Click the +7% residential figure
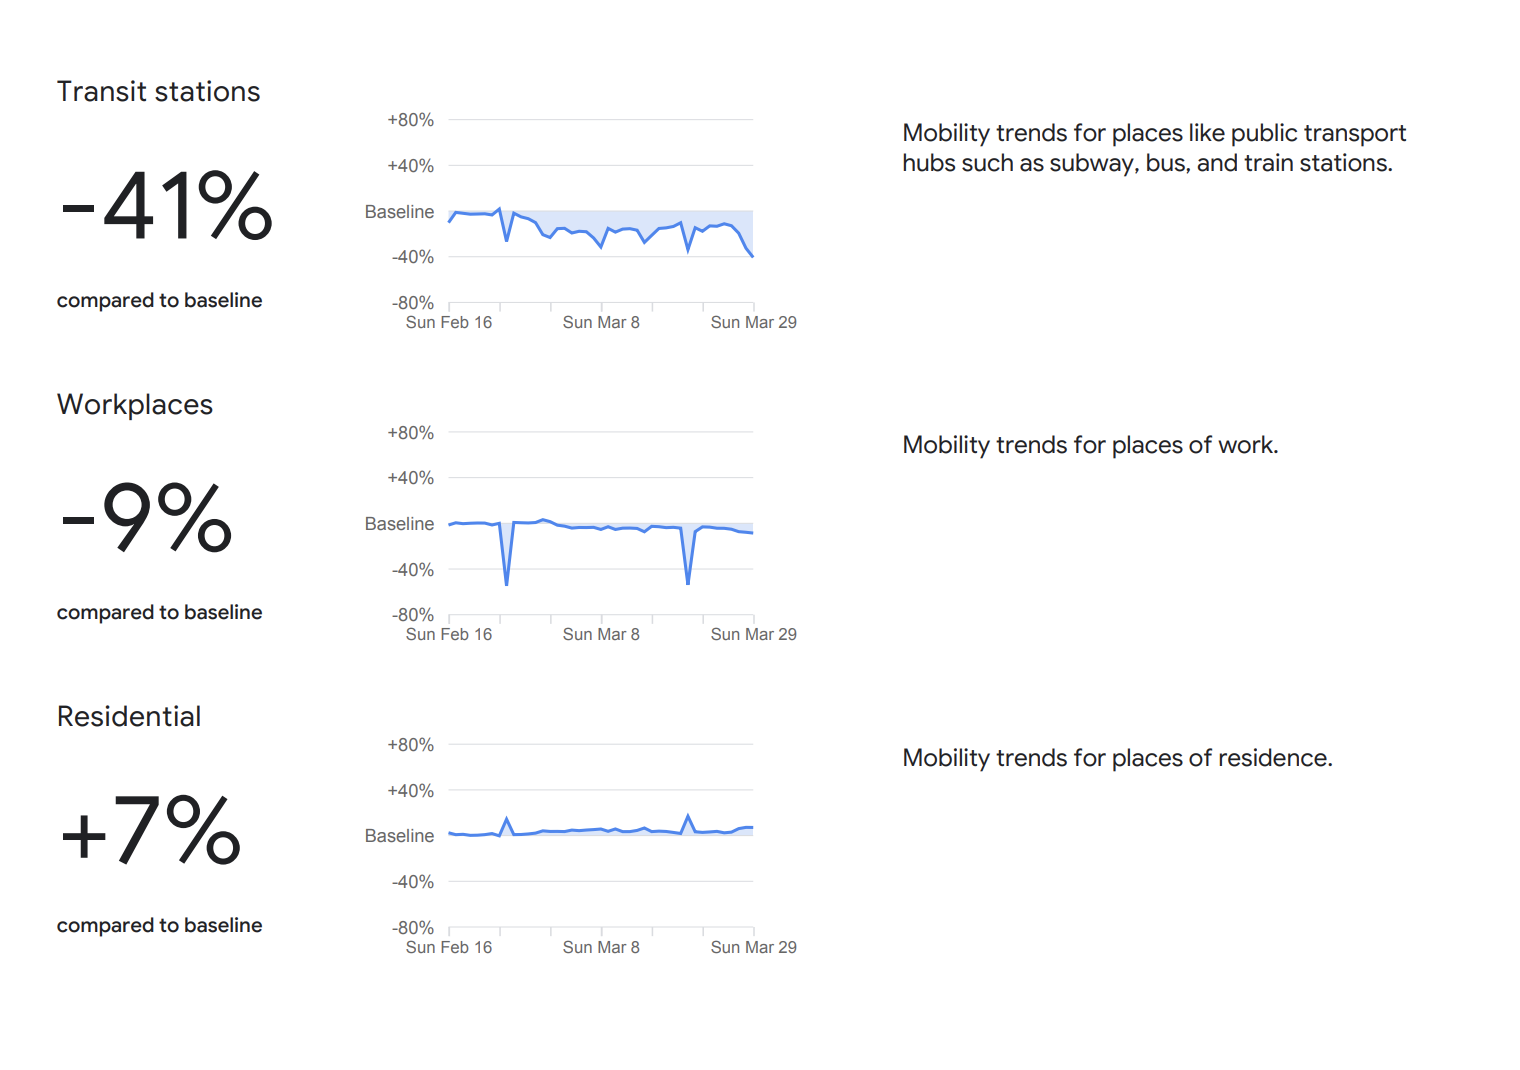 click(150, 830)
